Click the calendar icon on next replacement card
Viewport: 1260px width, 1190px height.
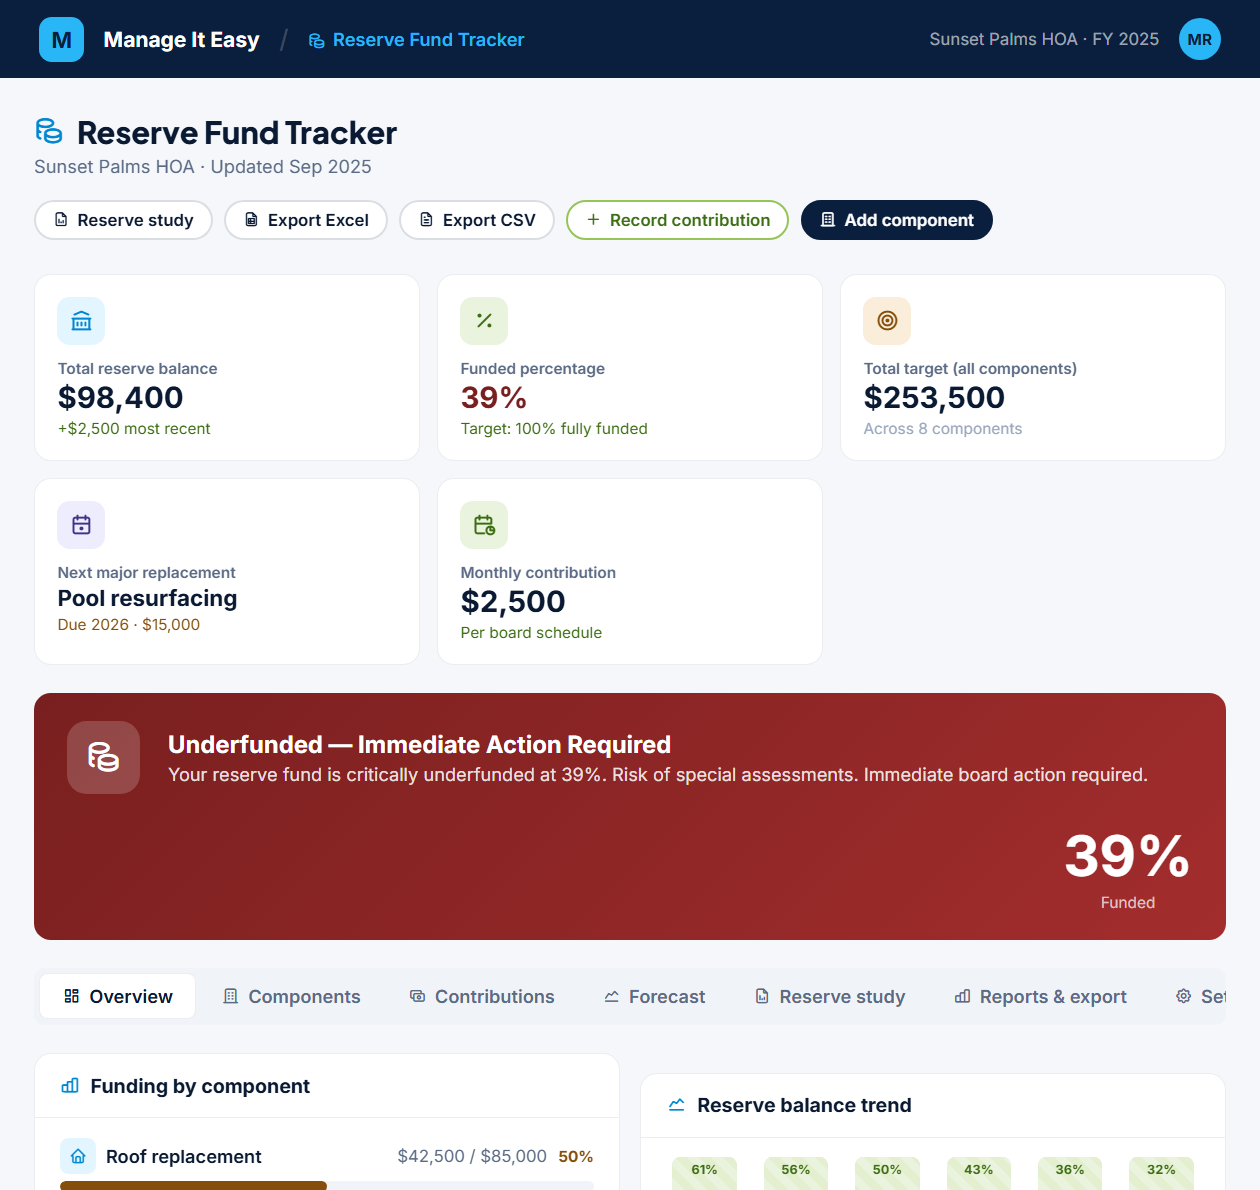tap(81, 525)
